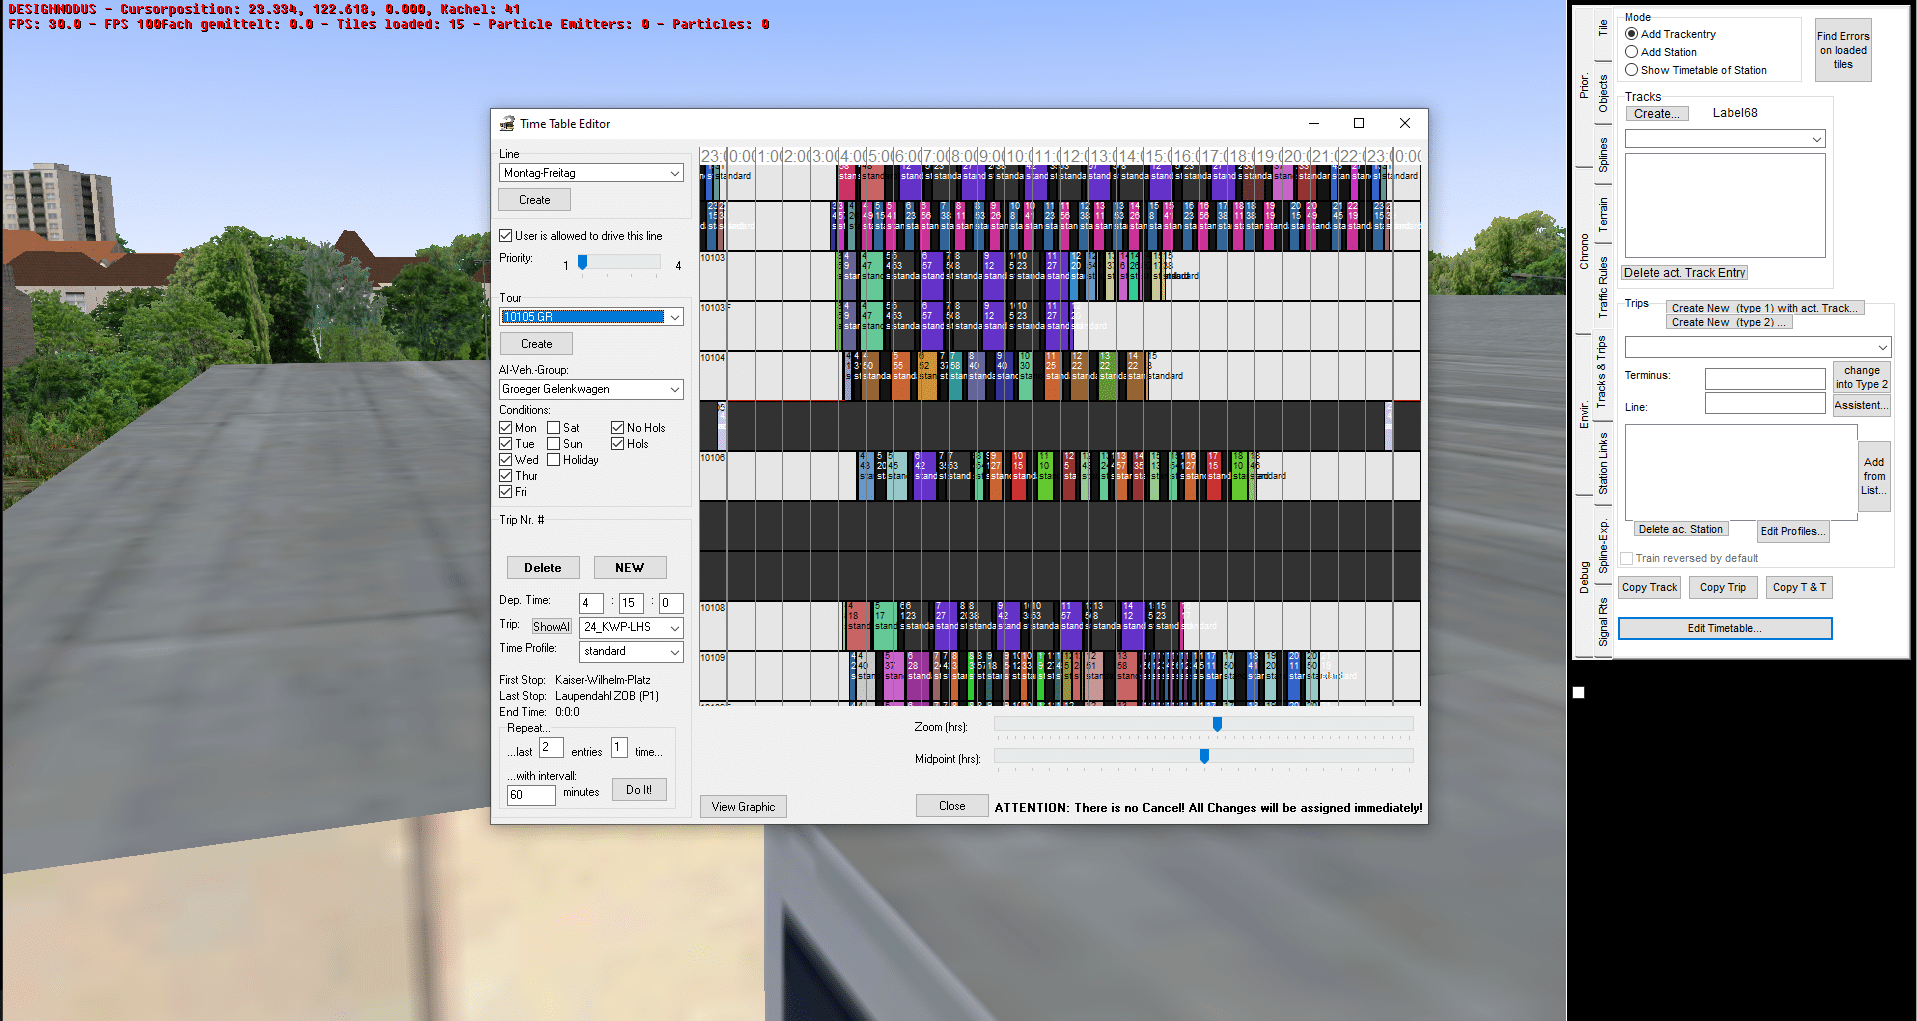The image size is (1917, 1021).
Task: Enable the Sat condition checkbox
Action: click(554, 428)
